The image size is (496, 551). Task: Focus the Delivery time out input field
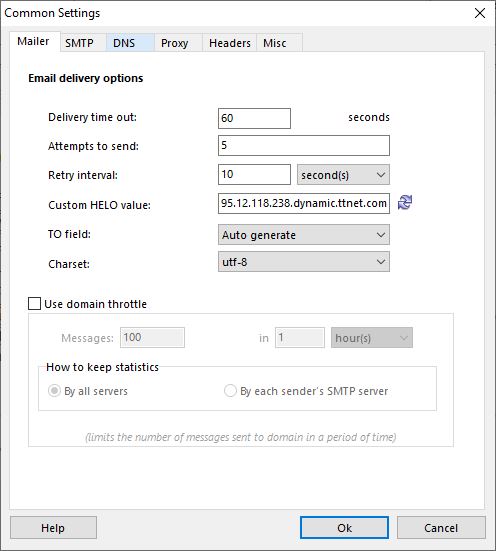pos(255,118)
